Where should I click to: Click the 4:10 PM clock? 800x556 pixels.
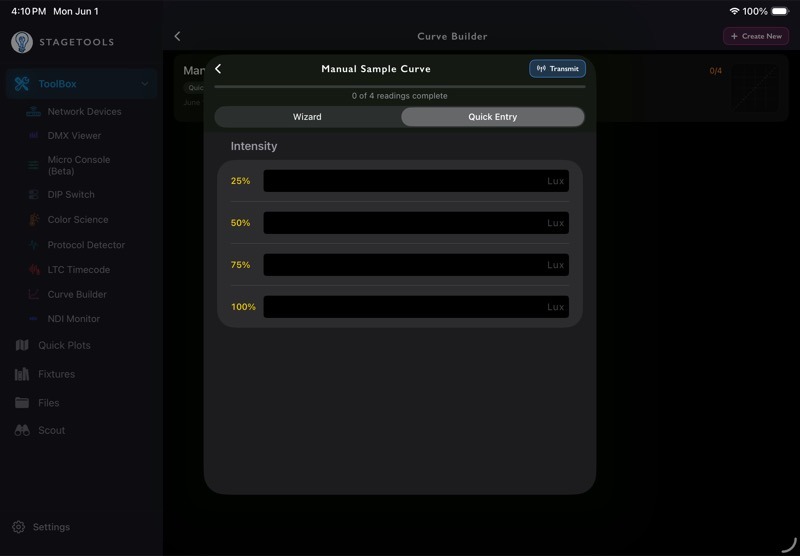[29, 11]
